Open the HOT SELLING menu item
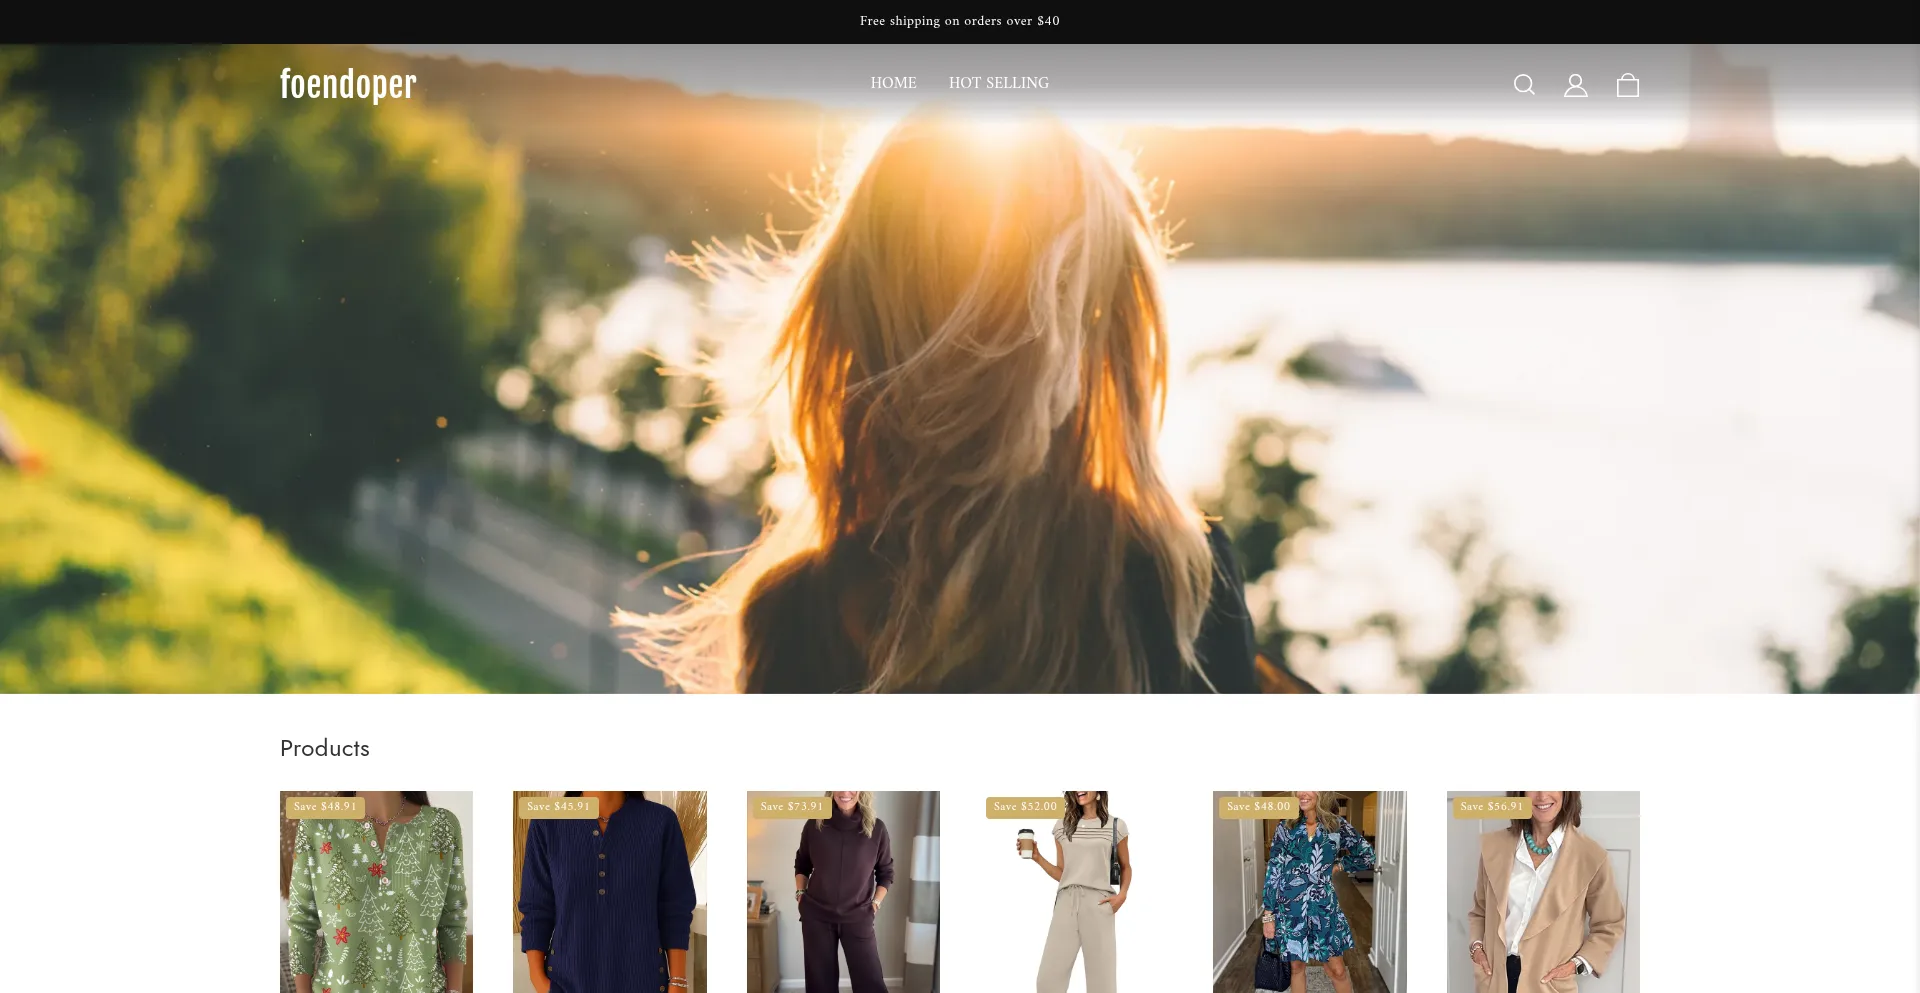This screenshot has width=1920, height=993. click(998, 83)
